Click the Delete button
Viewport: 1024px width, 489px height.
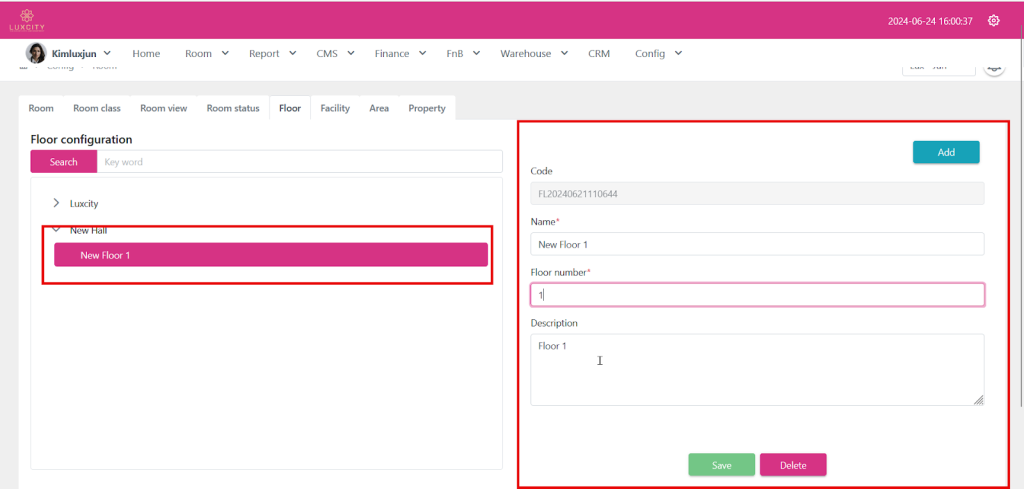click(x=793, y=465)
